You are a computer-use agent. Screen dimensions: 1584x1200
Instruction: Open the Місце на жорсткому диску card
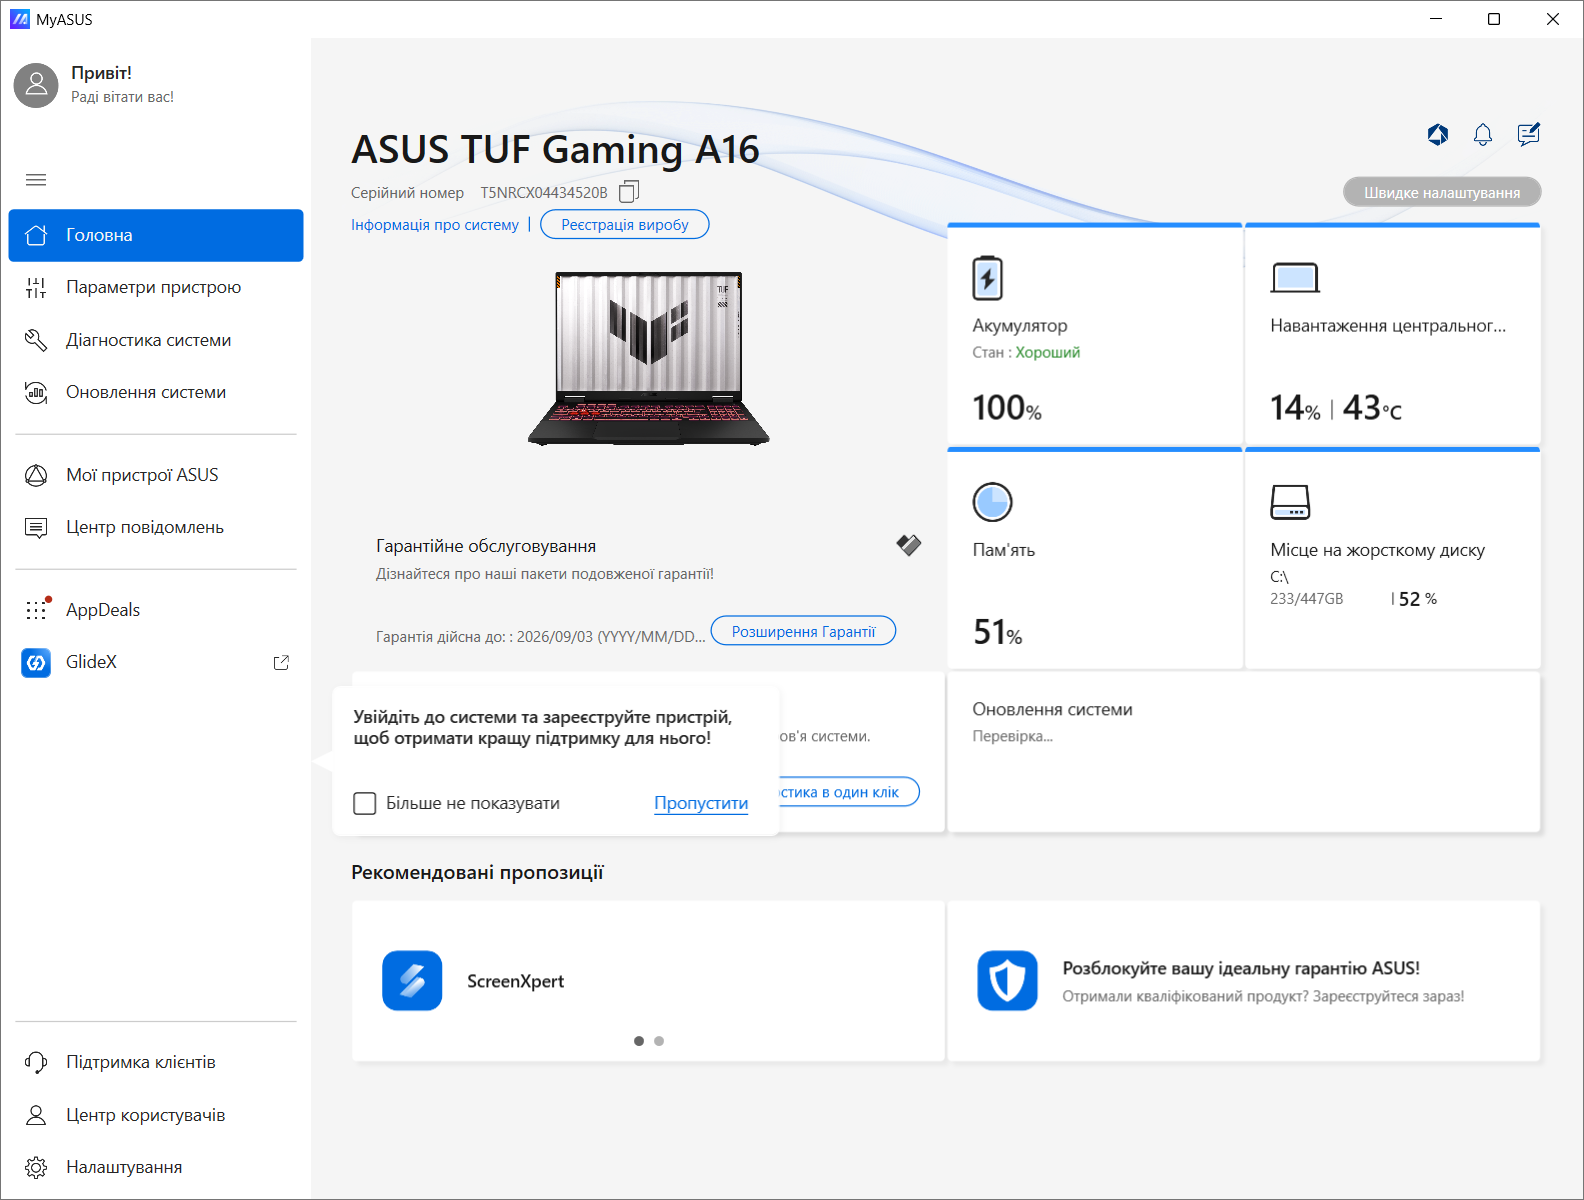point(1392,559)
